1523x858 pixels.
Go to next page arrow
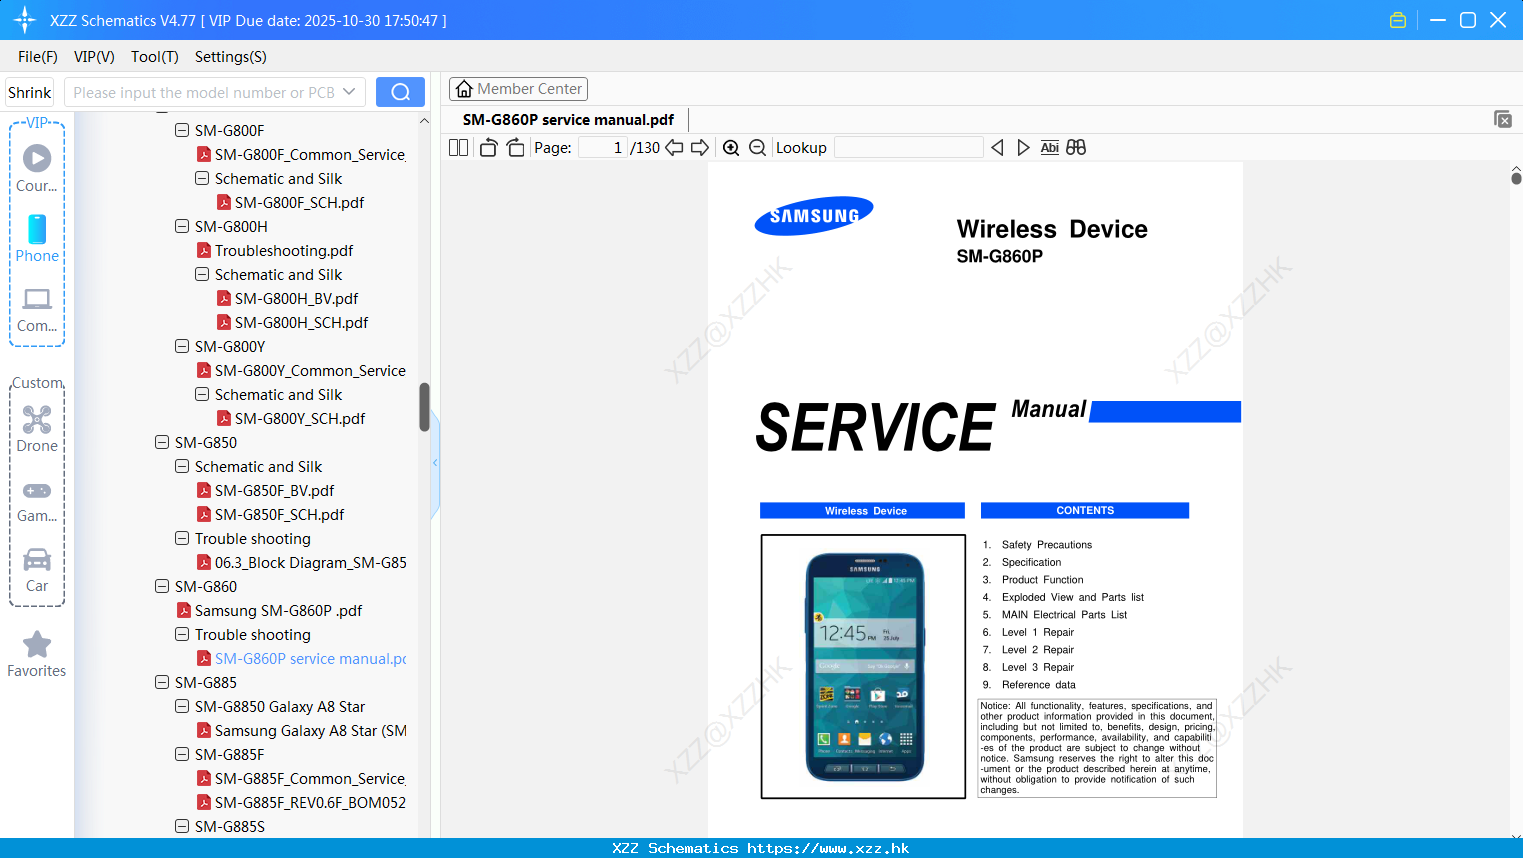coord(700,147)
